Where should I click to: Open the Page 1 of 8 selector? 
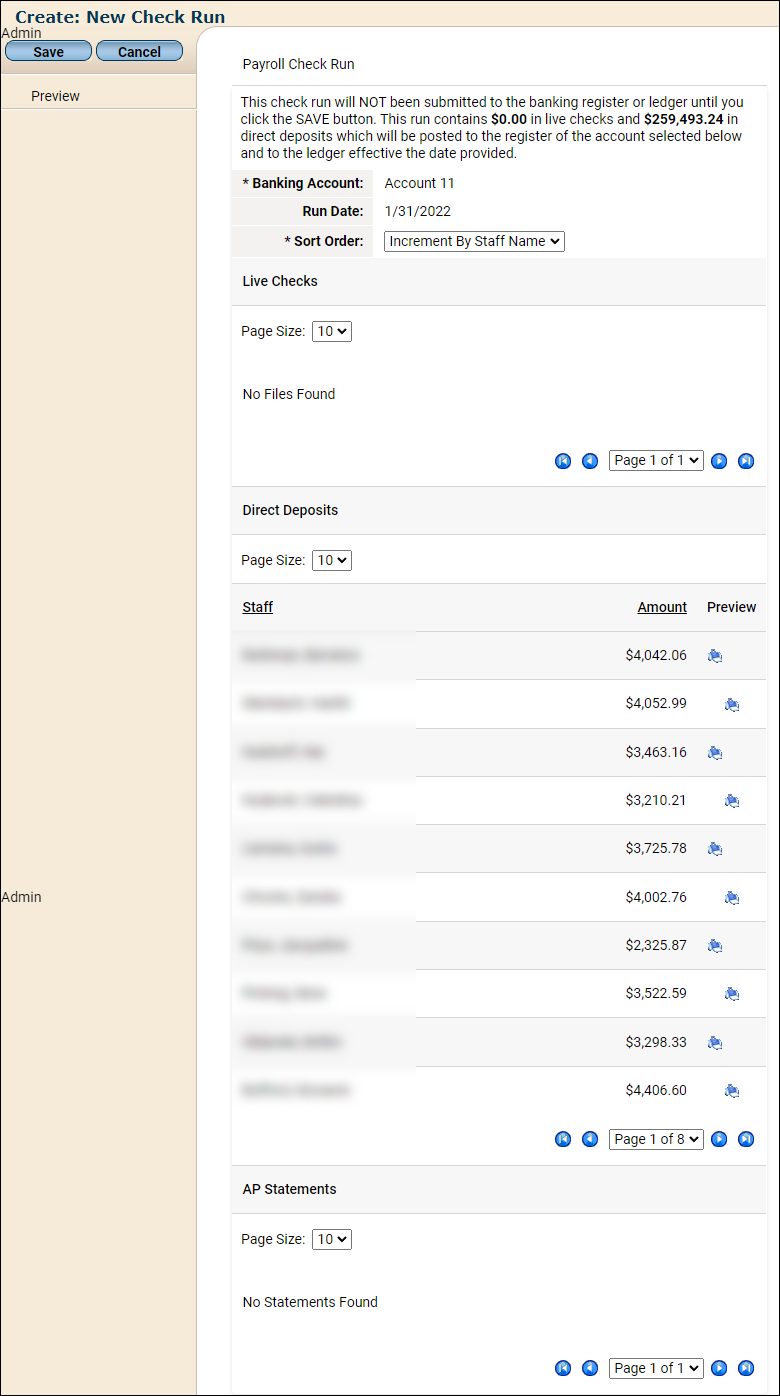656,1139
